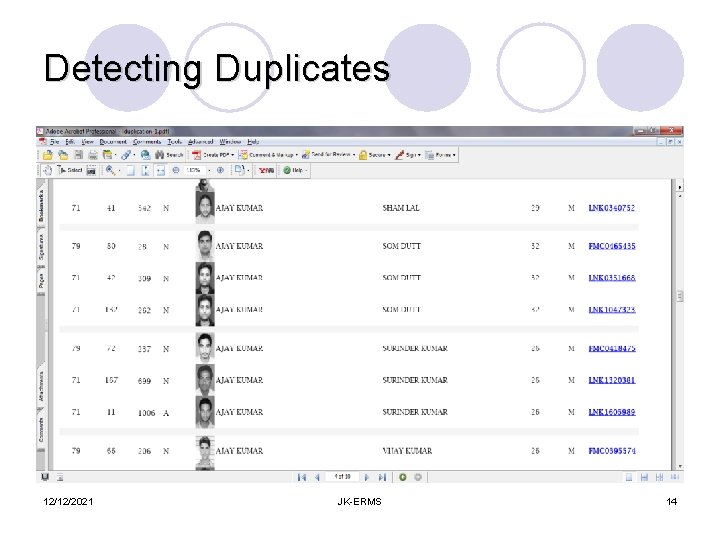Set Fit Page view
Viewport: 720px width, 540px height.
pyautogui.click(x=145, y=170)
